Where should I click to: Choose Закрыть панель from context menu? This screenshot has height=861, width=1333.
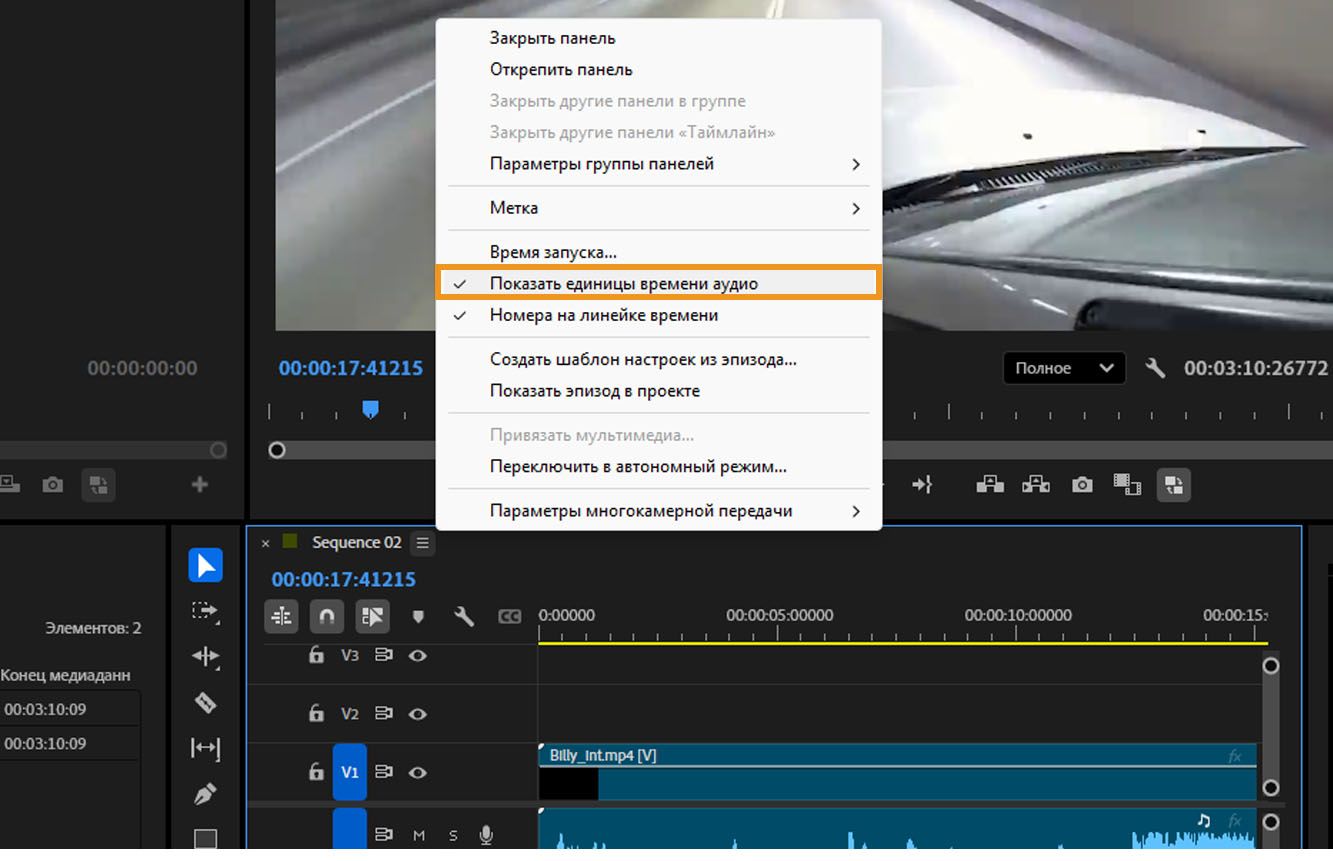click(552, 38)
